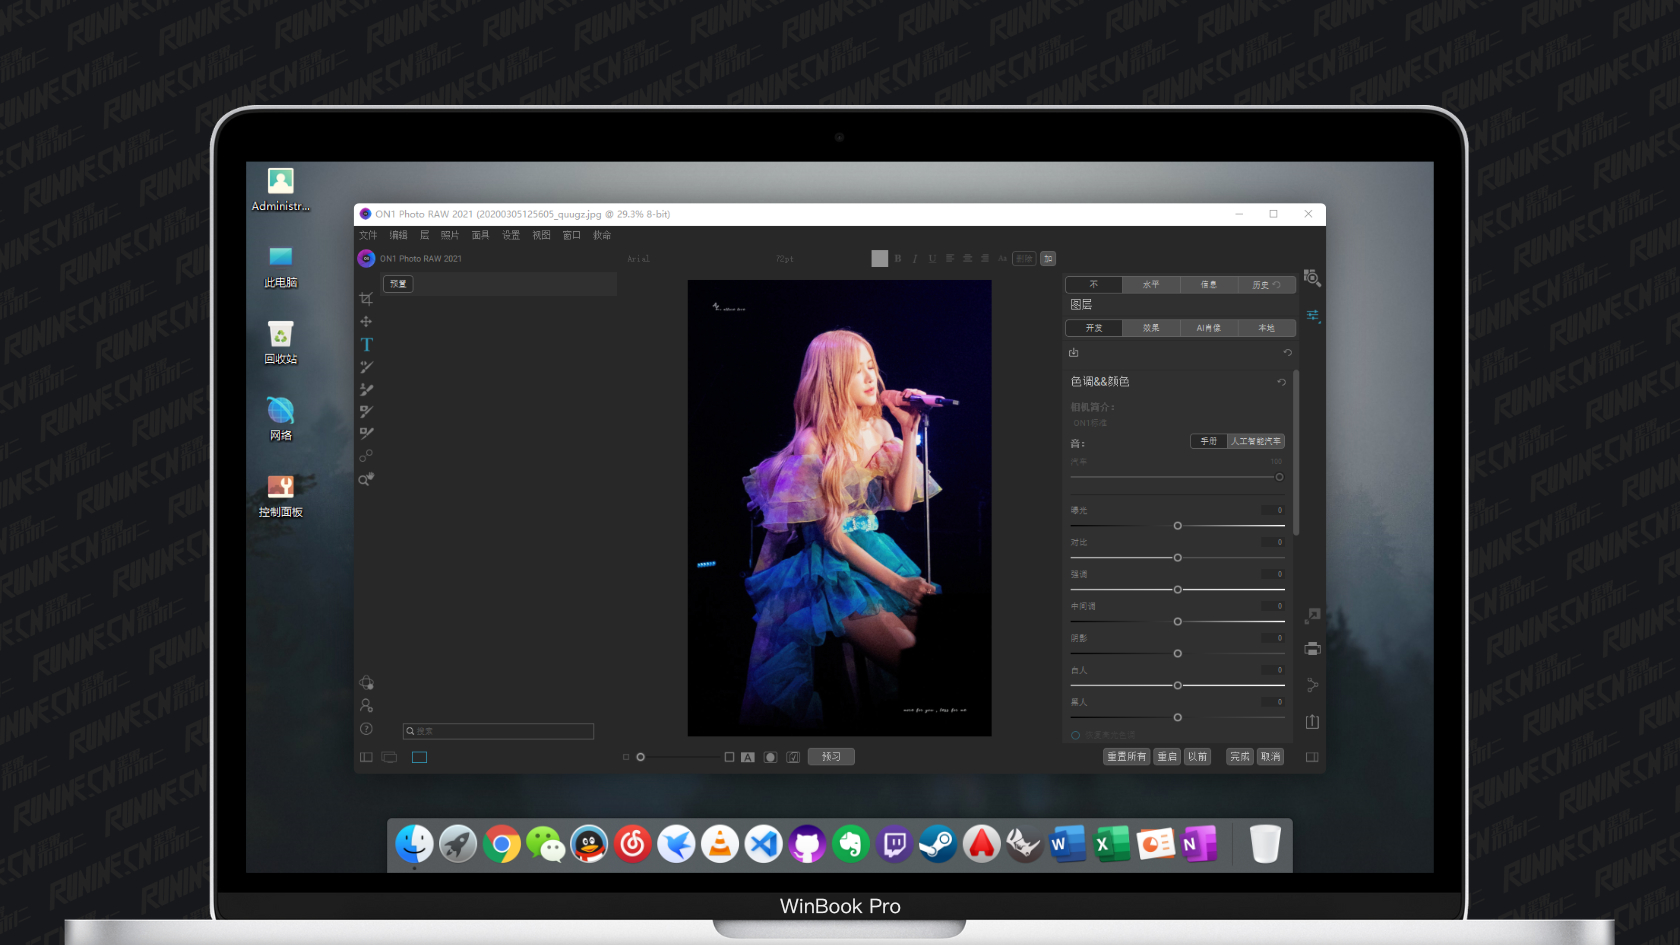Screen dimensions: 1680x945
Task: Toggle soft proofing icon in bottom bar
Action: (793, 757)
